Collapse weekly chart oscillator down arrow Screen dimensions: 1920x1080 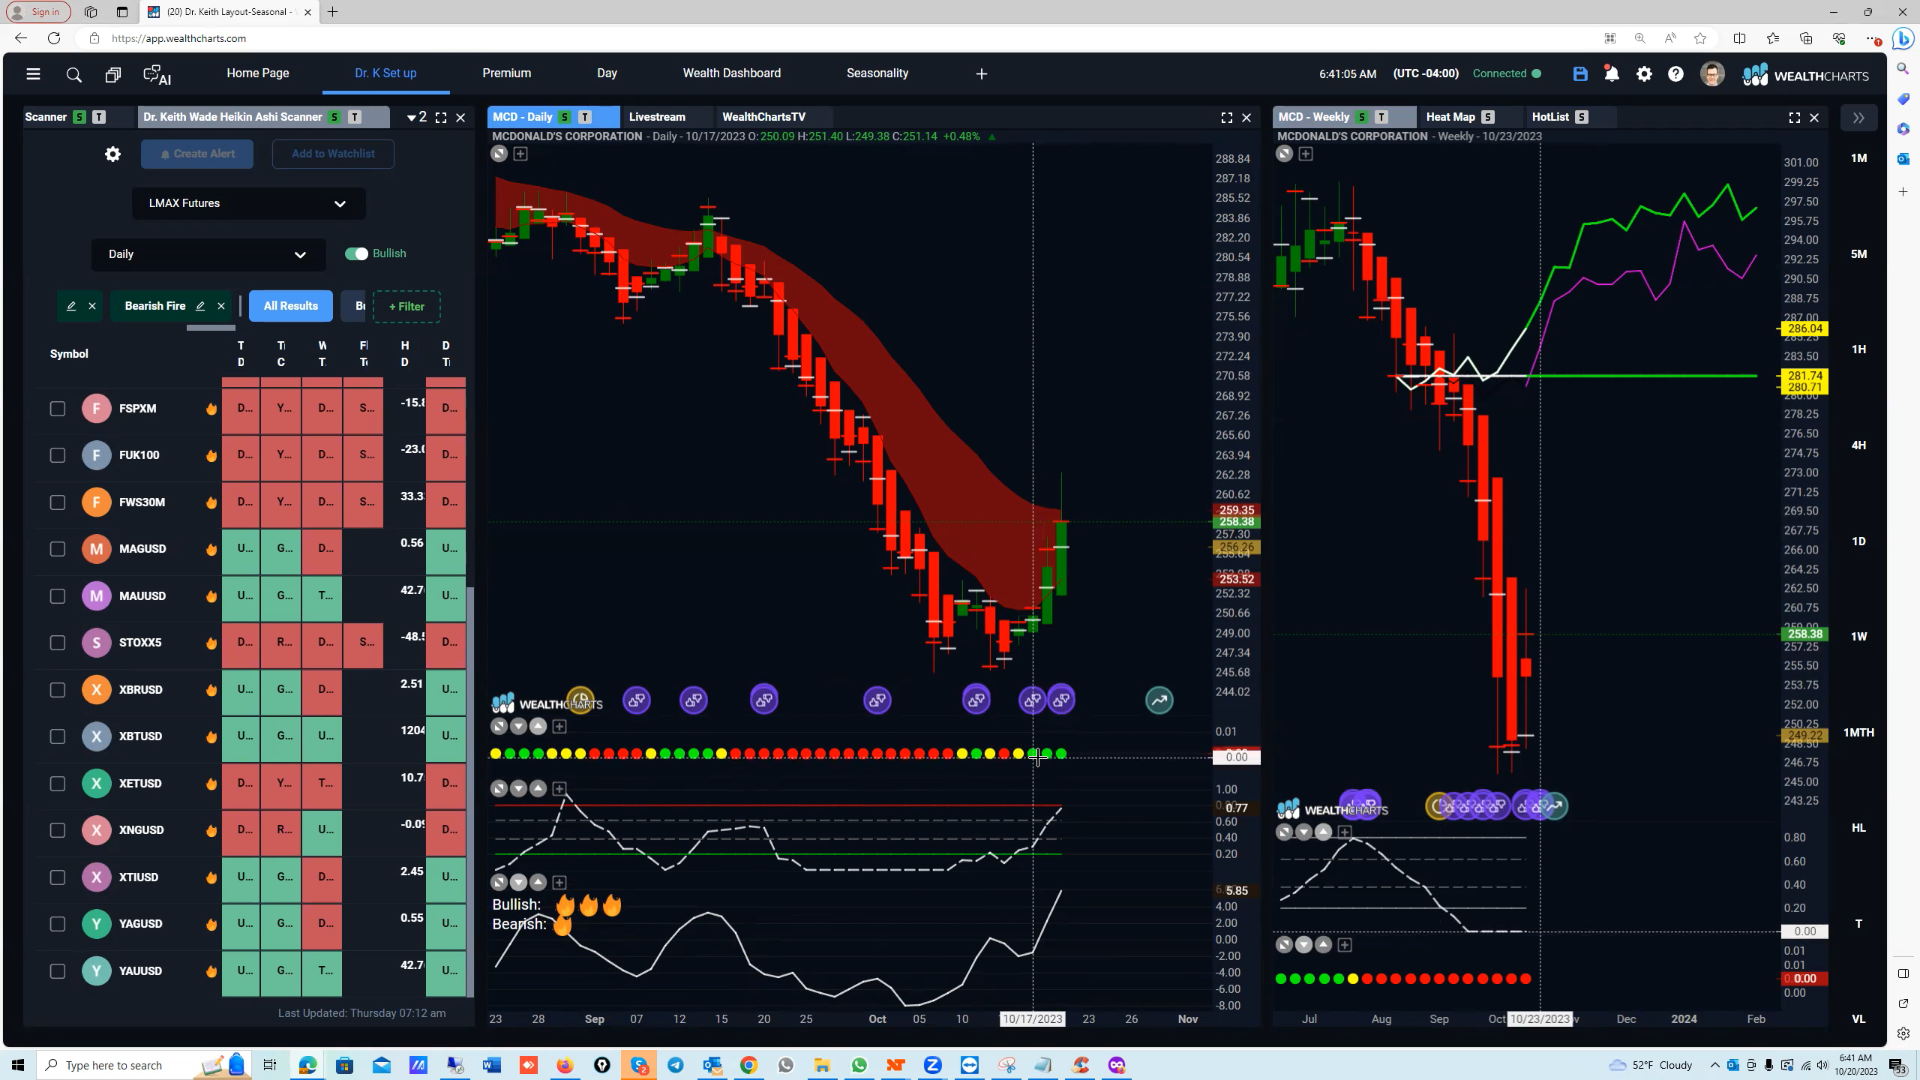pos(1304,832)
